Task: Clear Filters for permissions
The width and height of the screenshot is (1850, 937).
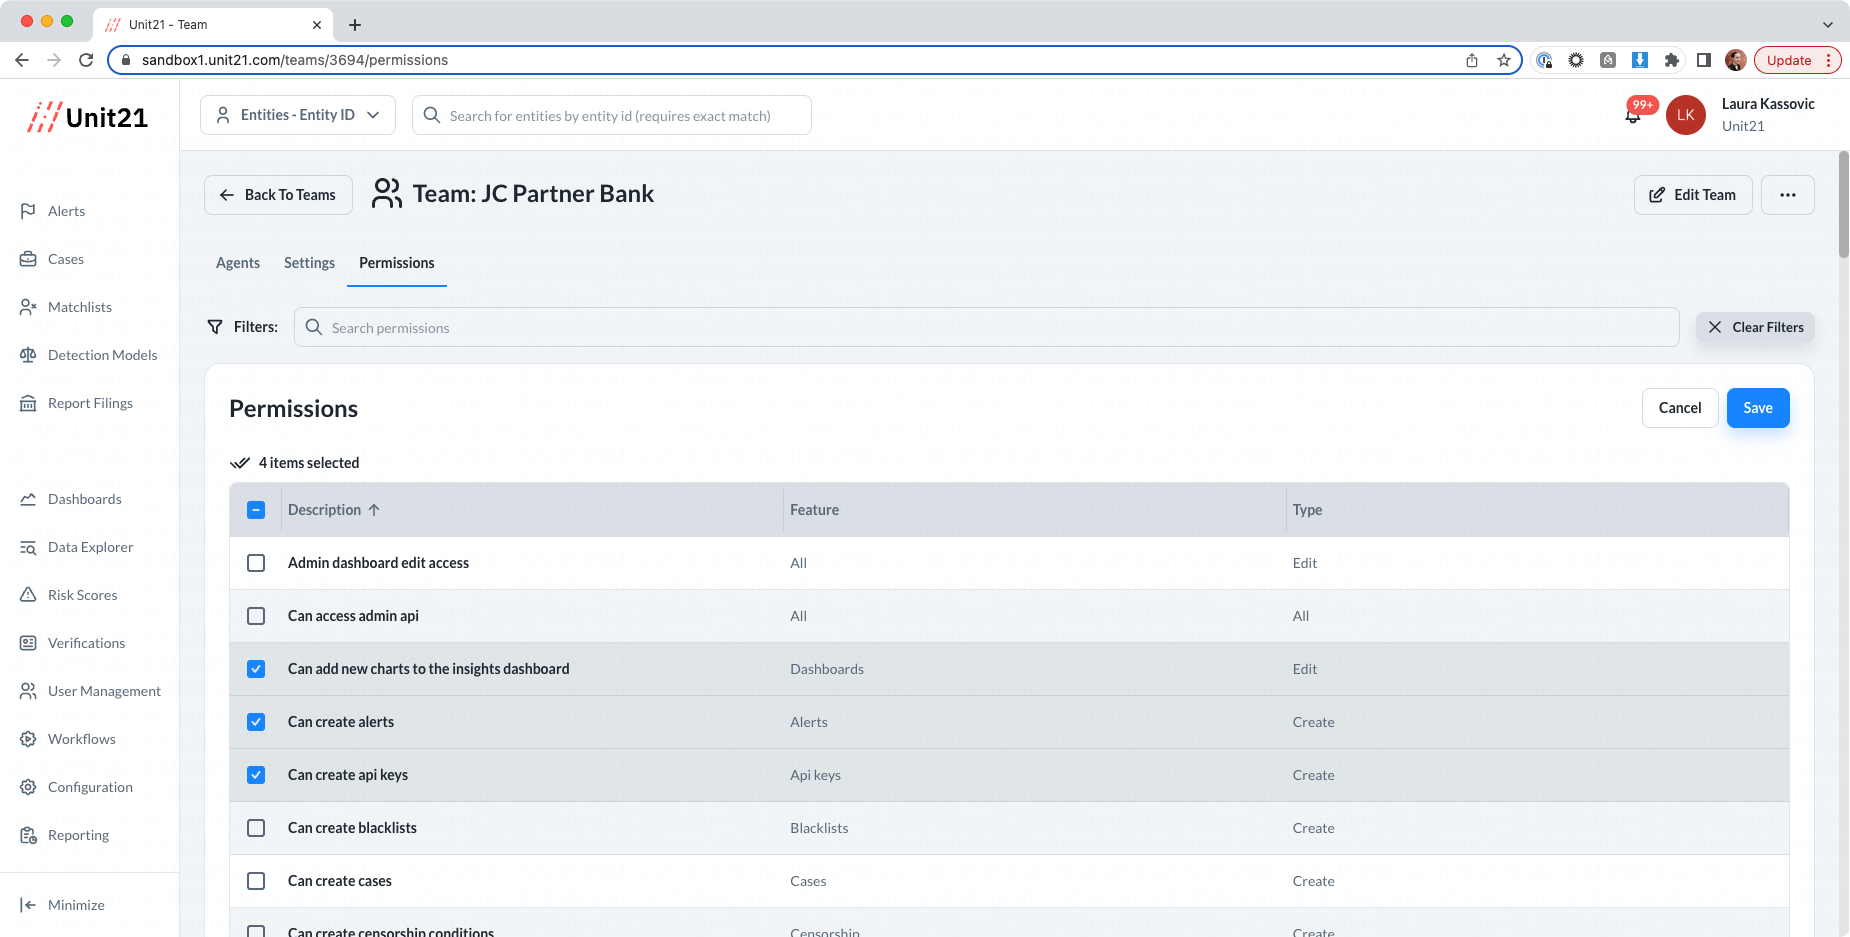Action: click(x=1755, y=327)
